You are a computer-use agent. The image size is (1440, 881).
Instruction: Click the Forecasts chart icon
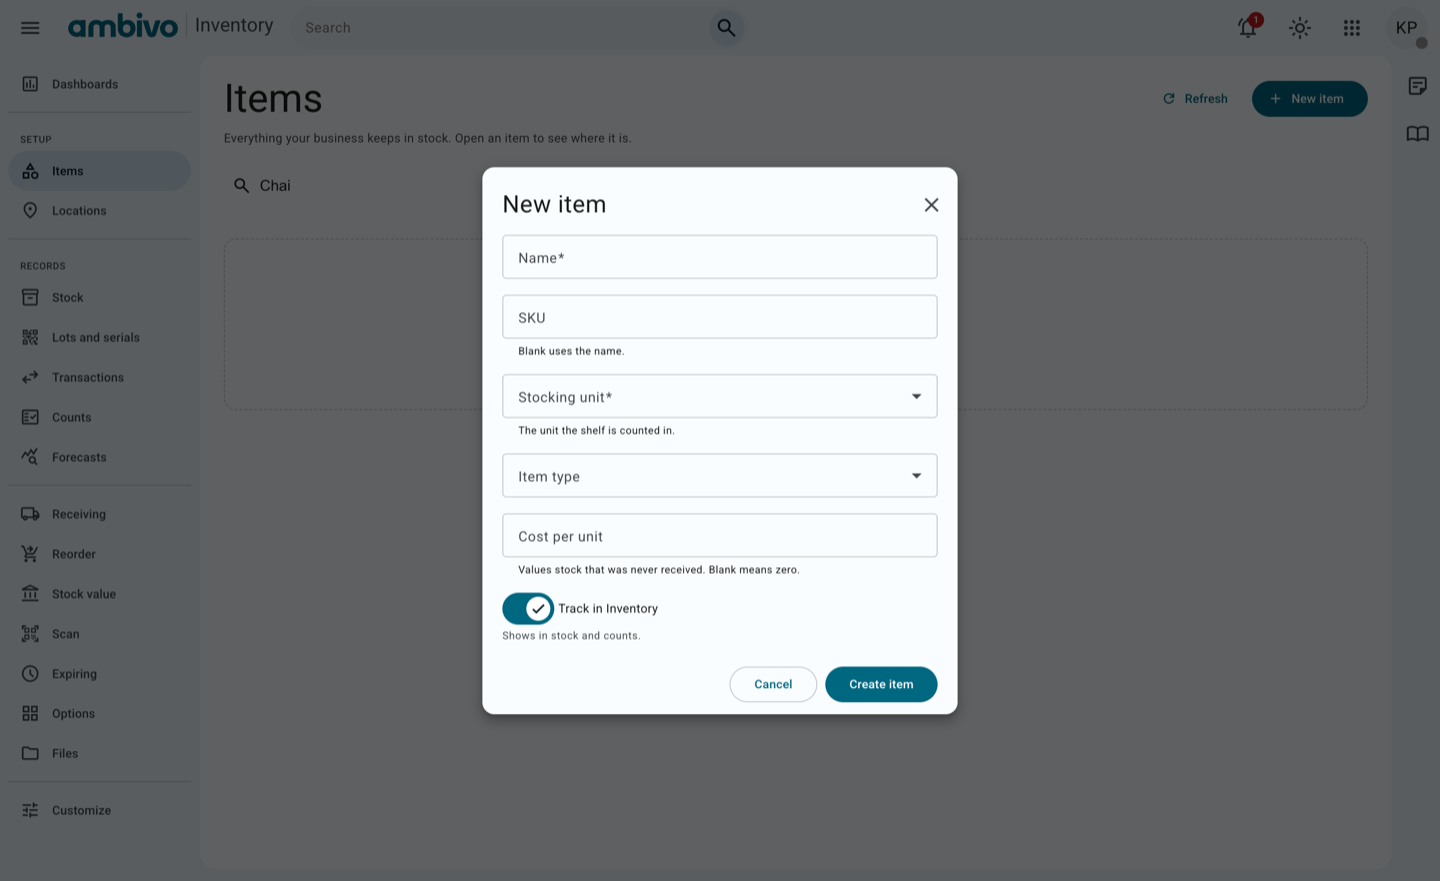point(30,457)
